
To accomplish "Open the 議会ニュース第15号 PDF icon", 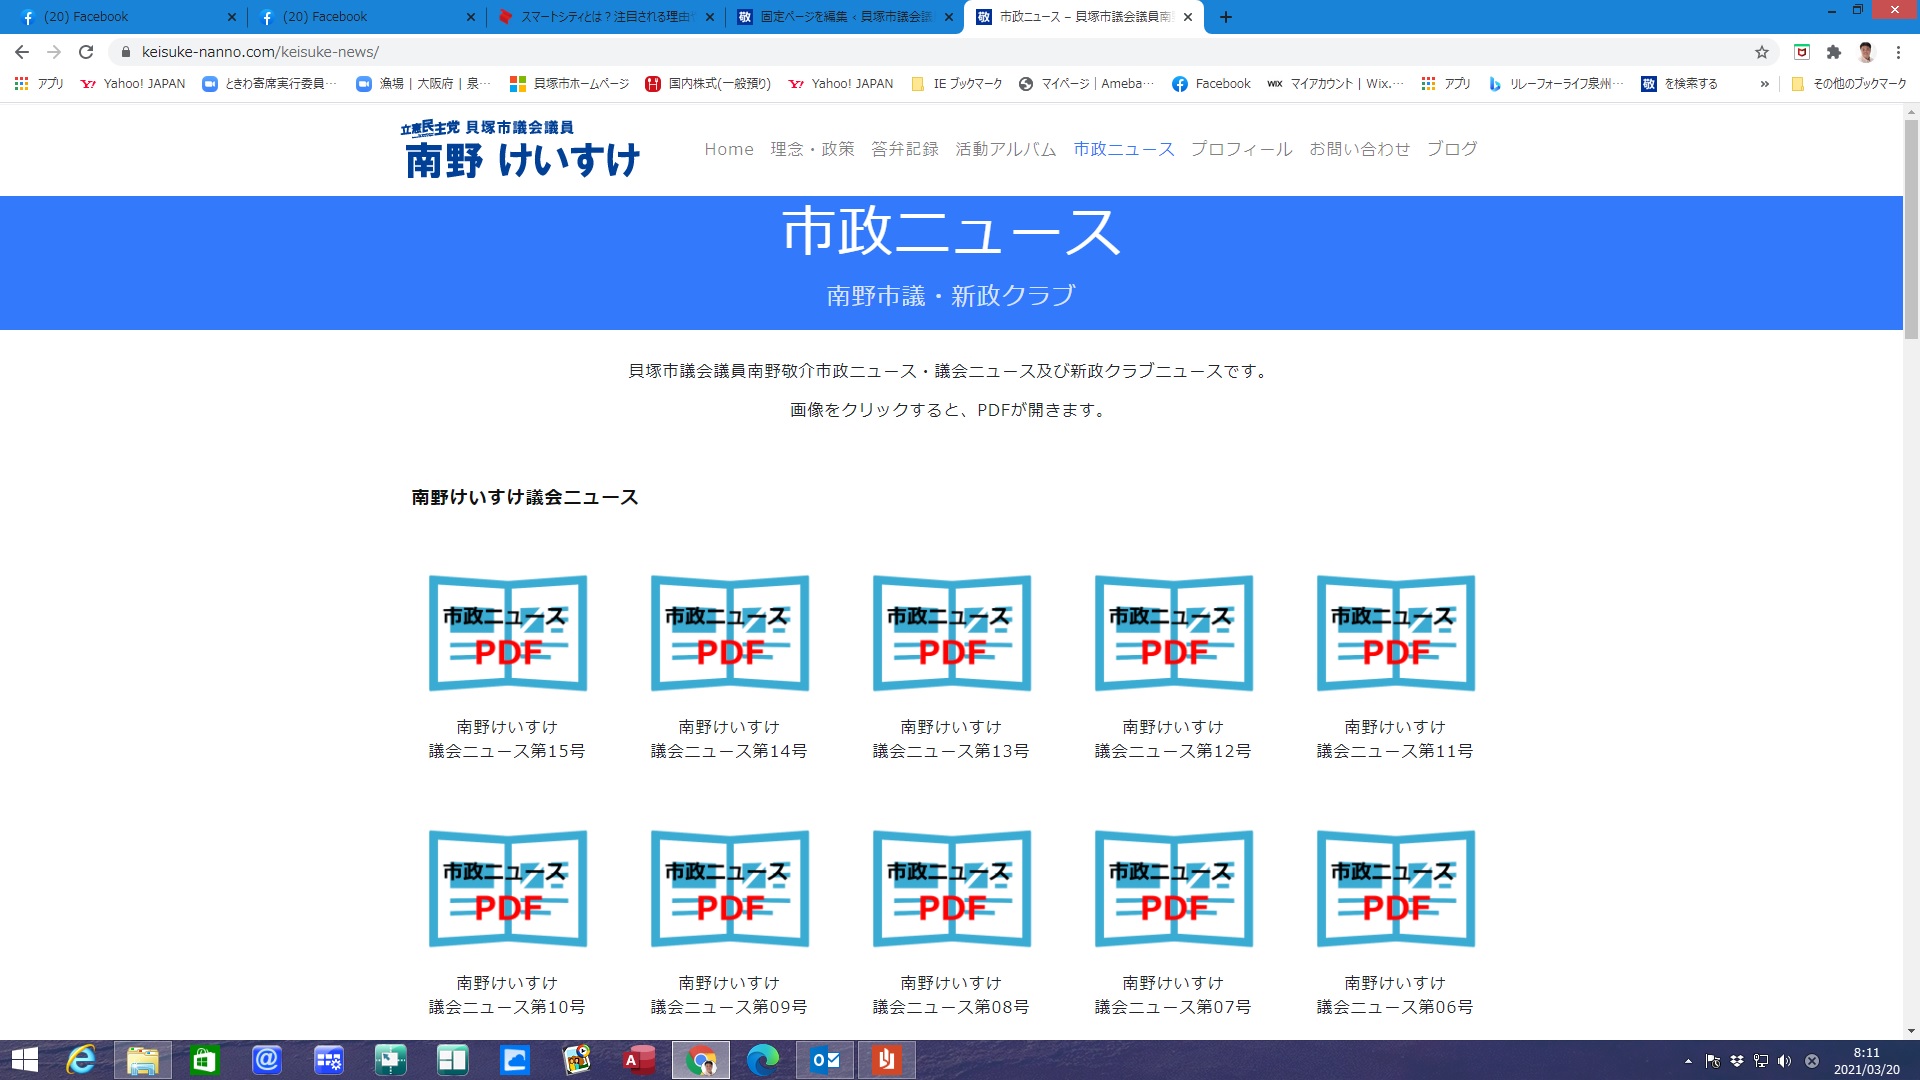I will point(507,633).
